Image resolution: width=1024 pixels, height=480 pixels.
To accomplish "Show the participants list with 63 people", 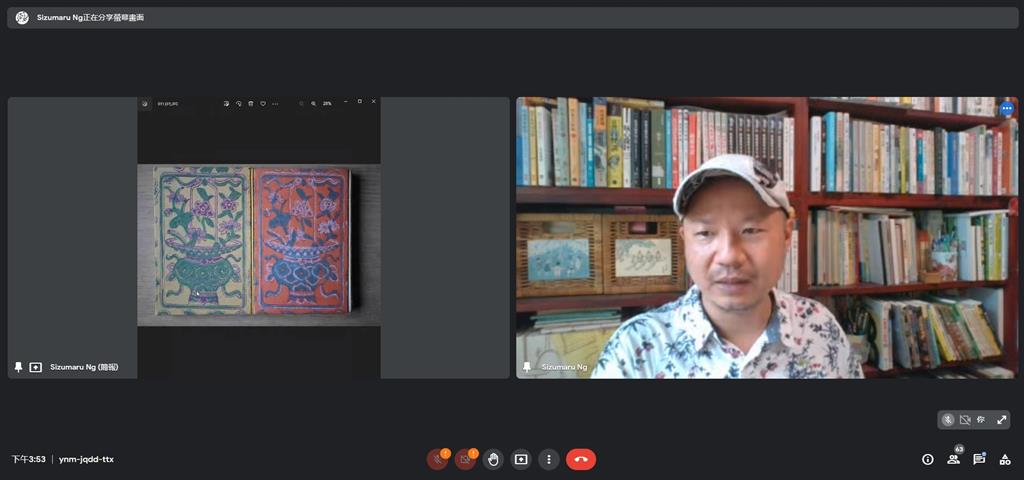I will click(x=953, y=459).
